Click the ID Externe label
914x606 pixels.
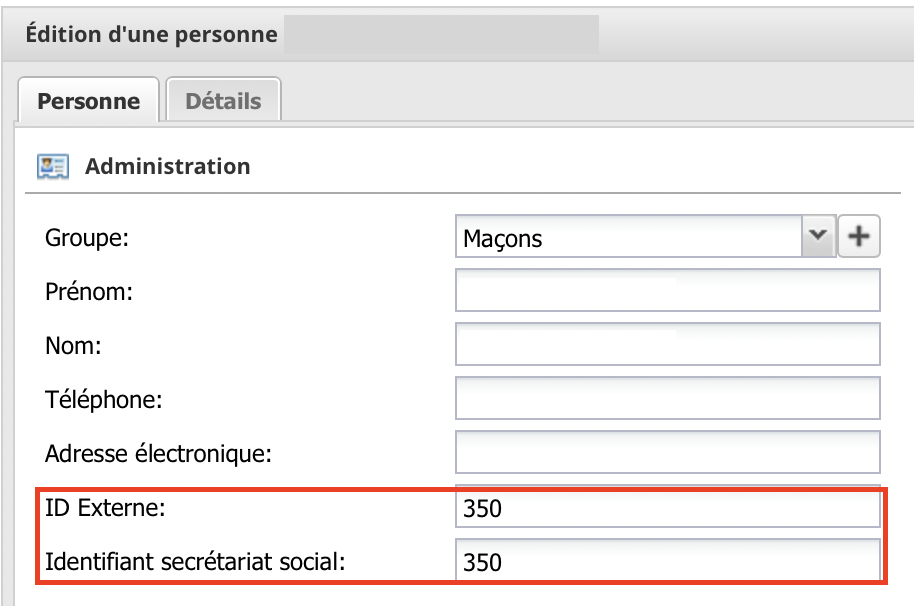pyautogui.click(x=106, y=508)
